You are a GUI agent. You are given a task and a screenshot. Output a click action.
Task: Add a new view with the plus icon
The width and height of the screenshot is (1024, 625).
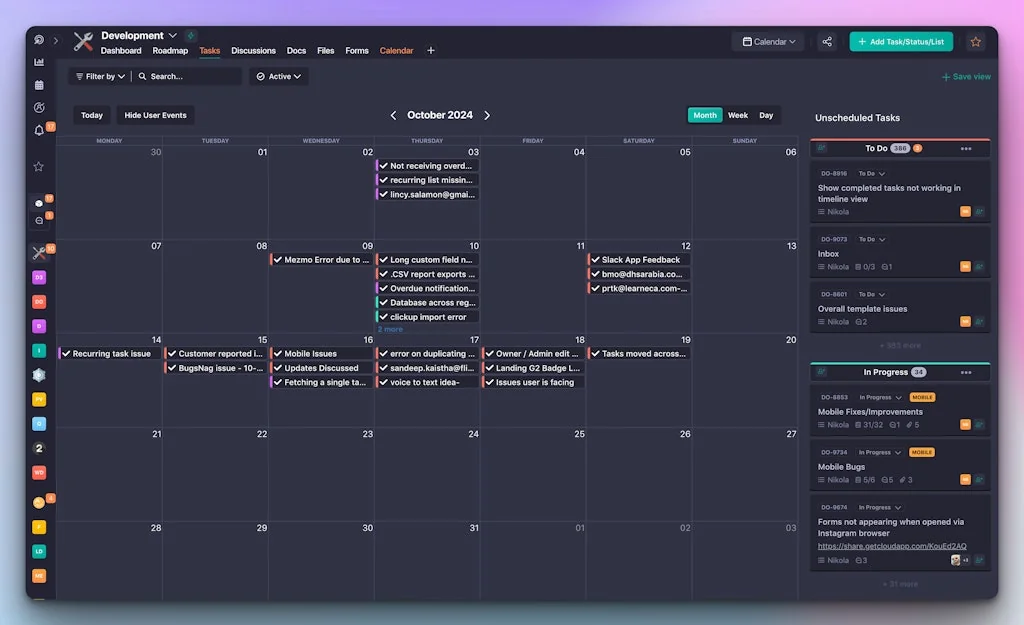431,50
